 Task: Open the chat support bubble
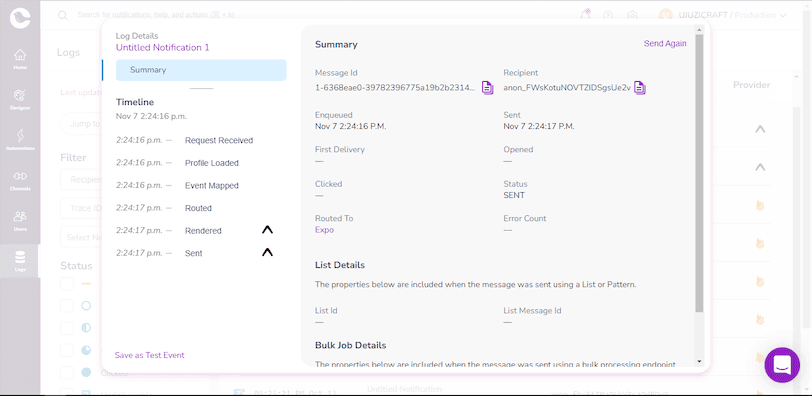click(x=782, y=365)
